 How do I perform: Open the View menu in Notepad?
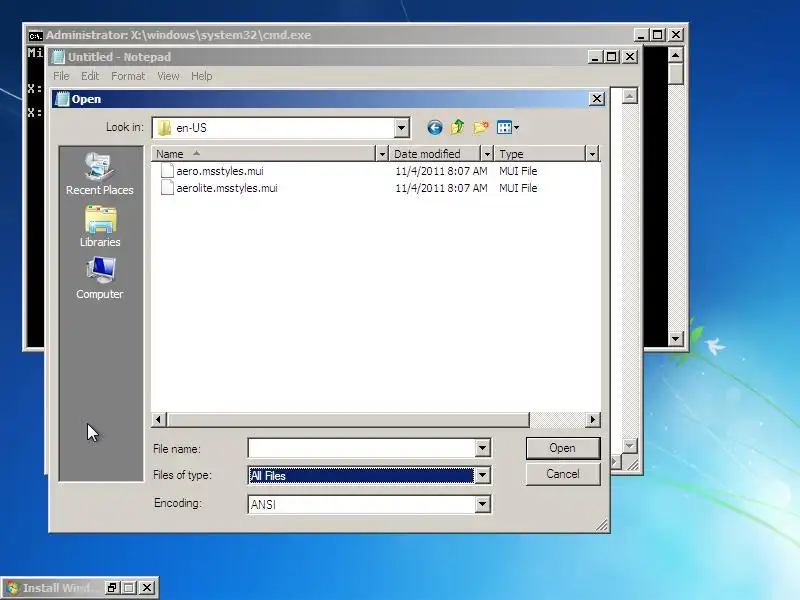(x=168, y=76)
